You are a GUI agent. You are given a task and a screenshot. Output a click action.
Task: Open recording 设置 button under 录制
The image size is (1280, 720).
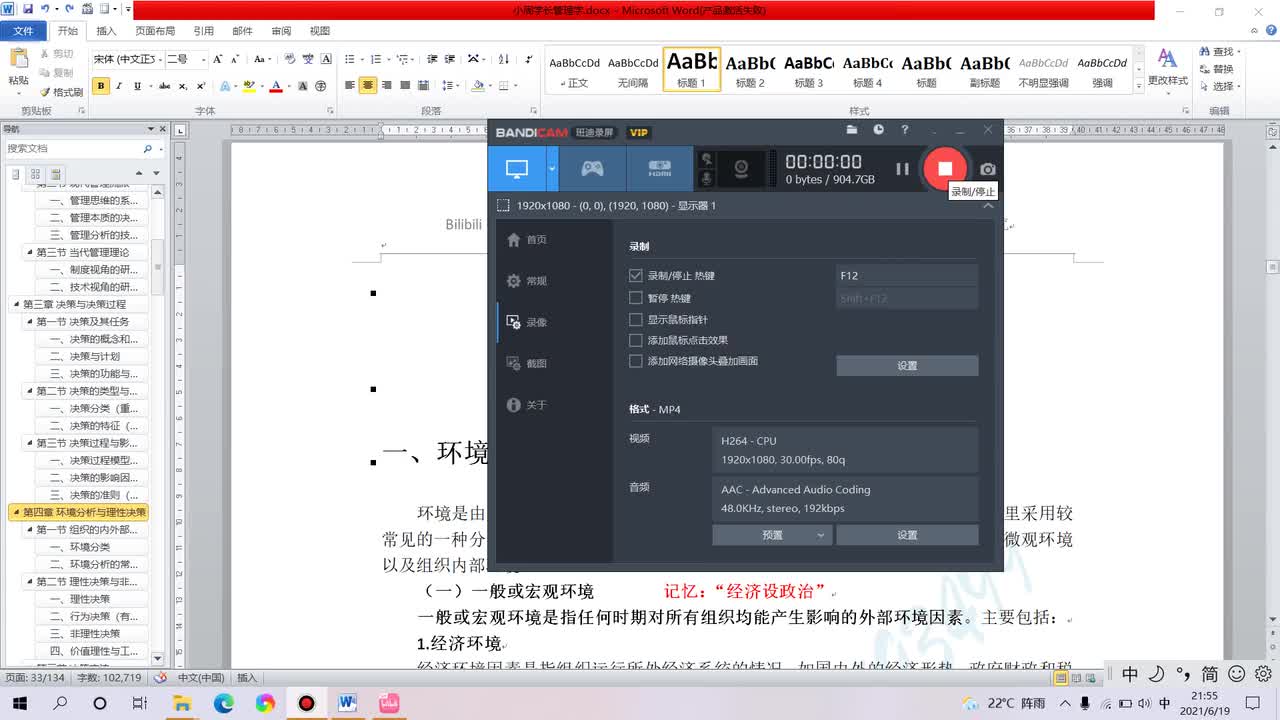[907, 366]
